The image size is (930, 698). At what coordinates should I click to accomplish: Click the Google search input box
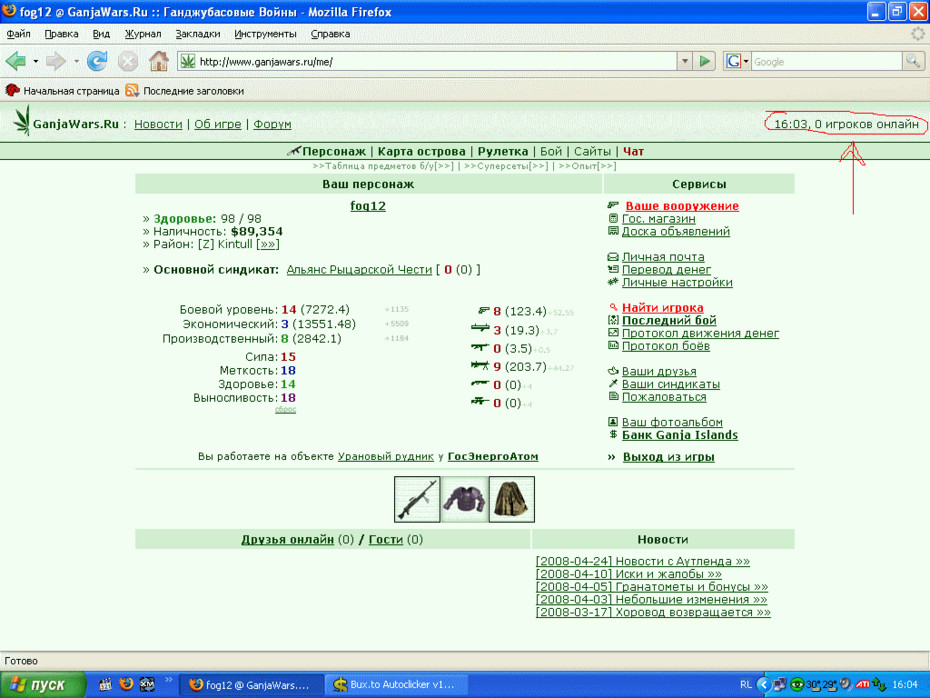pyautogui.click(x=827, y=61)
